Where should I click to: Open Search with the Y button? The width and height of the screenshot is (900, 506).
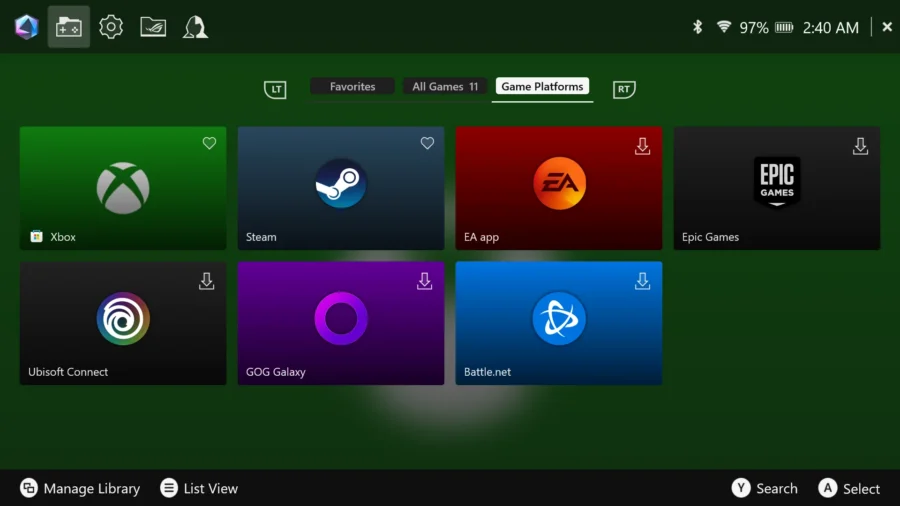pos(765,488)
